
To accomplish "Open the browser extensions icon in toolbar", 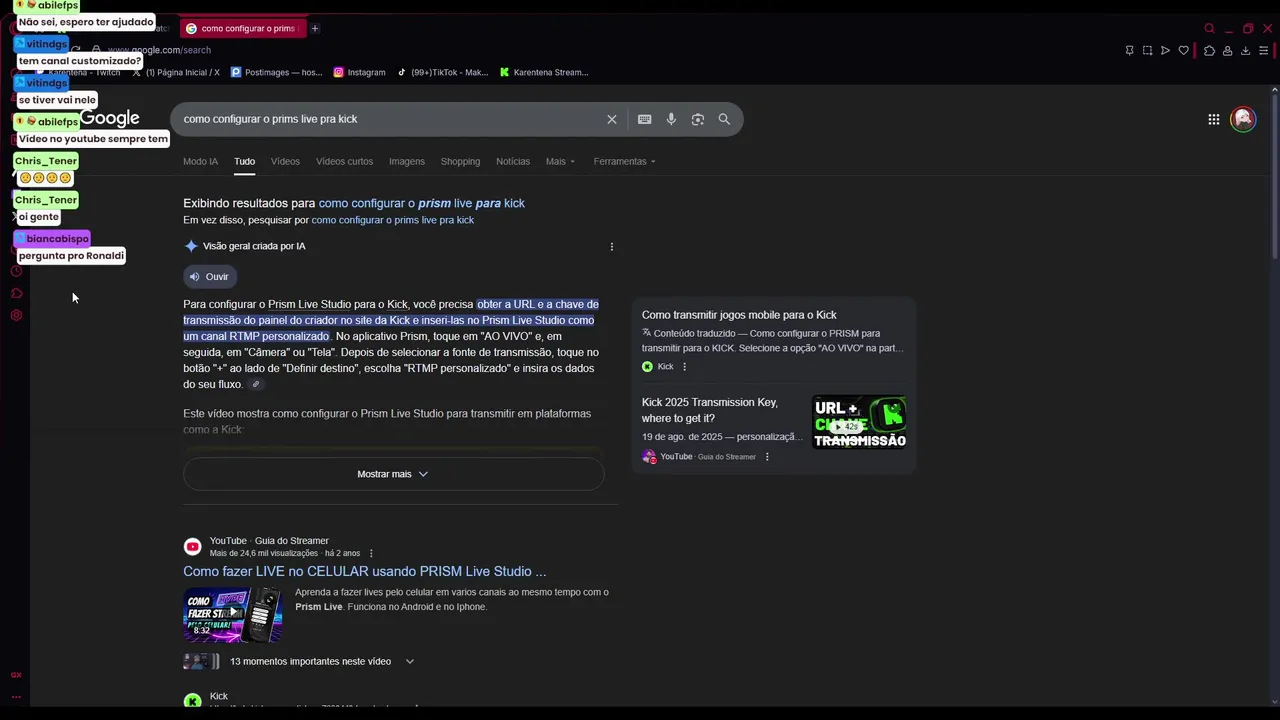I will (x=1209, y=50).
